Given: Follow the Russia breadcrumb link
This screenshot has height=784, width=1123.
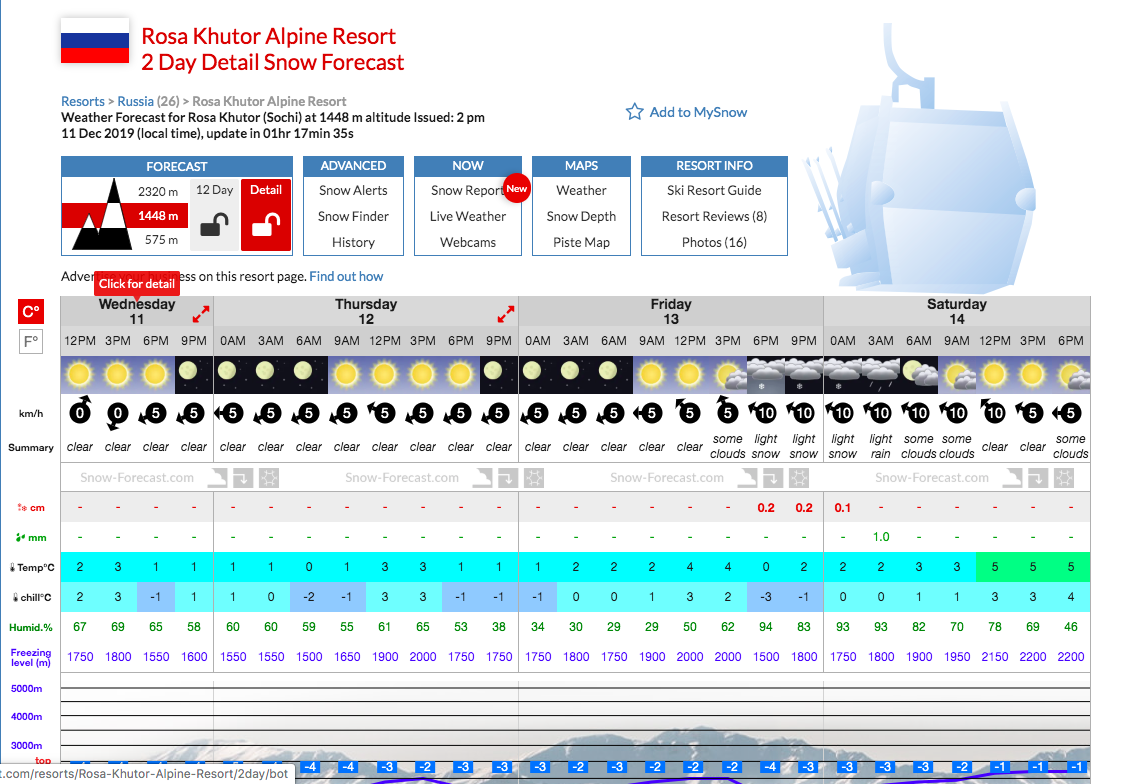Looking at the screenshot, I should point(135,102).
